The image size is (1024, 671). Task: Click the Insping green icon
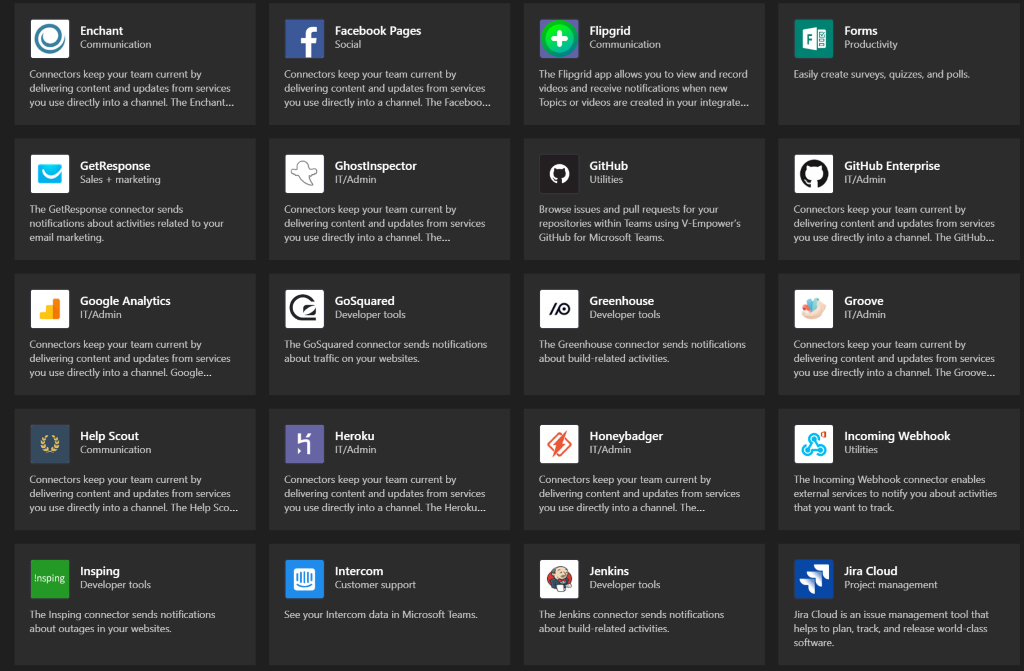[50, 579]
